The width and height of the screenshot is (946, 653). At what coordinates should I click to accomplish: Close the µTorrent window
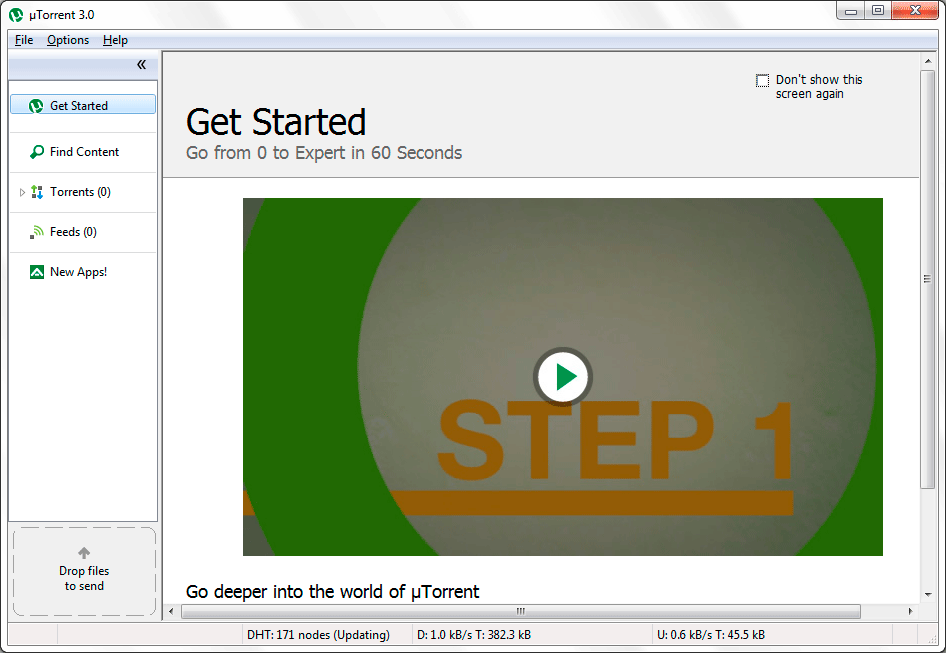915,11
